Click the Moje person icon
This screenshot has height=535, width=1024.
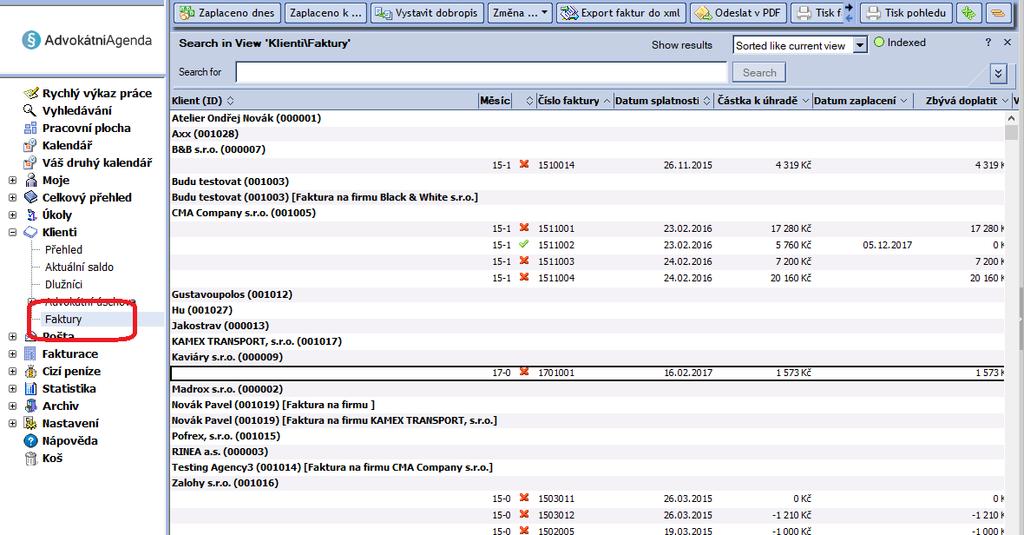(x=31, y=180)
